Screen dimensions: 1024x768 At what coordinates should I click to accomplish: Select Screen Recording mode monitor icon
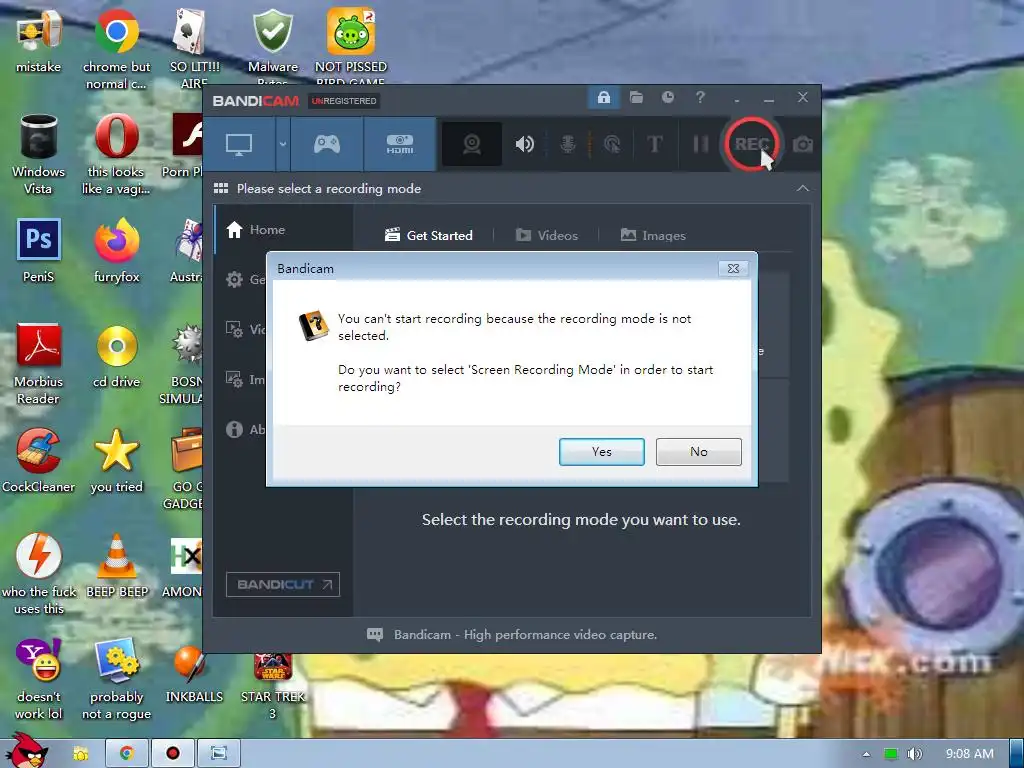(x=238, y=144)
